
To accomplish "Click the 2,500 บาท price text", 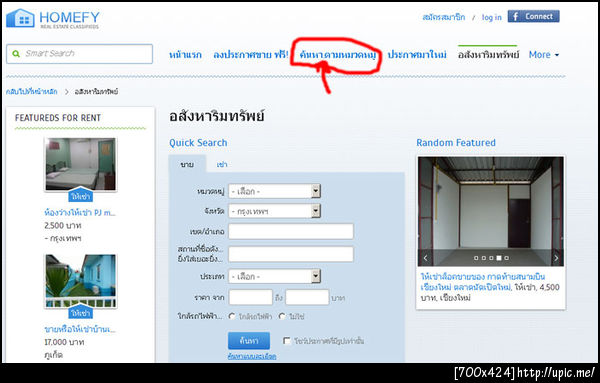I will click(x=63, y=226).
